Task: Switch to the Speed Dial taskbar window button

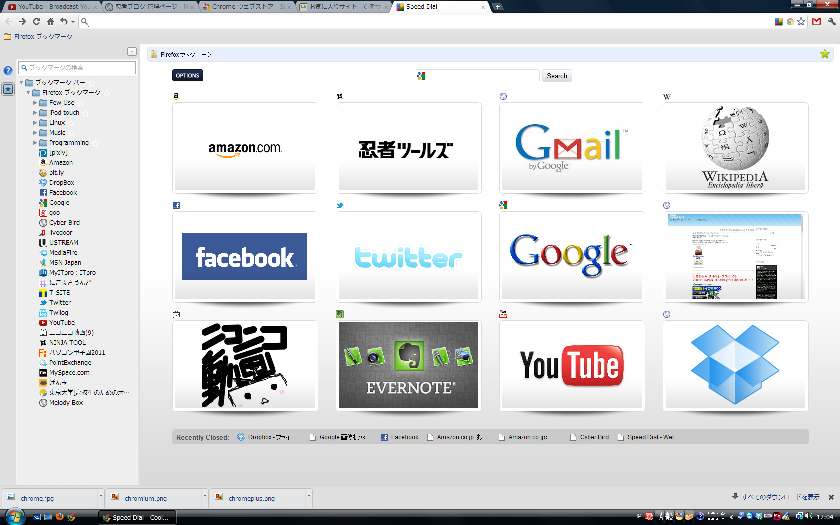Action: (x=138, y=517)
